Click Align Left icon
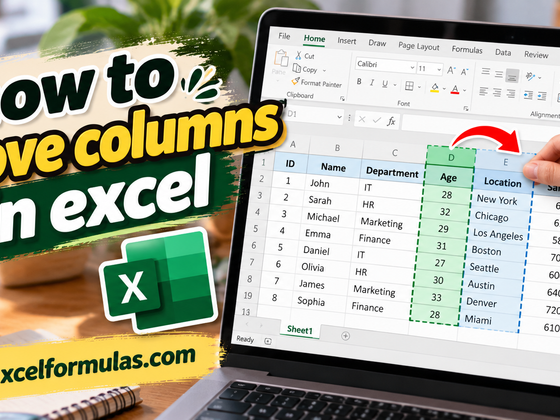 tap(483, 91)
